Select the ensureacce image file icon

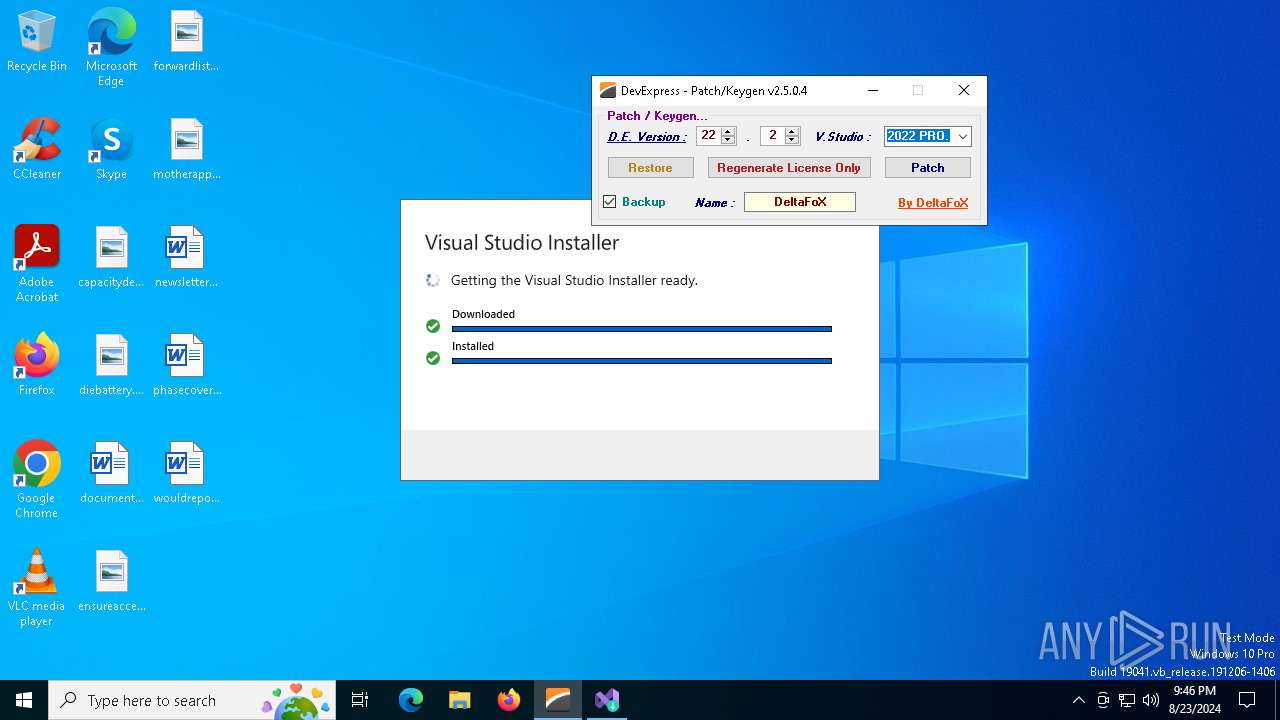coord(111,582)
